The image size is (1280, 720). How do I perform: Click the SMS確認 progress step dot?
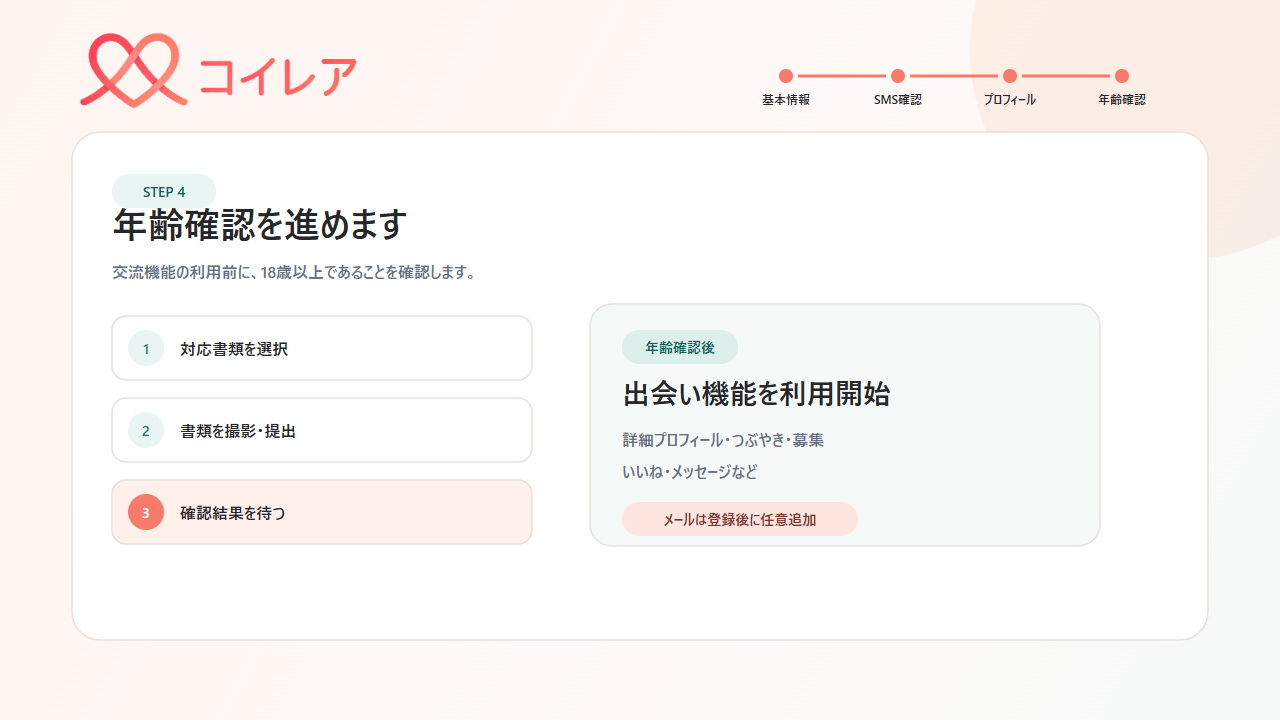pos(898,76)
